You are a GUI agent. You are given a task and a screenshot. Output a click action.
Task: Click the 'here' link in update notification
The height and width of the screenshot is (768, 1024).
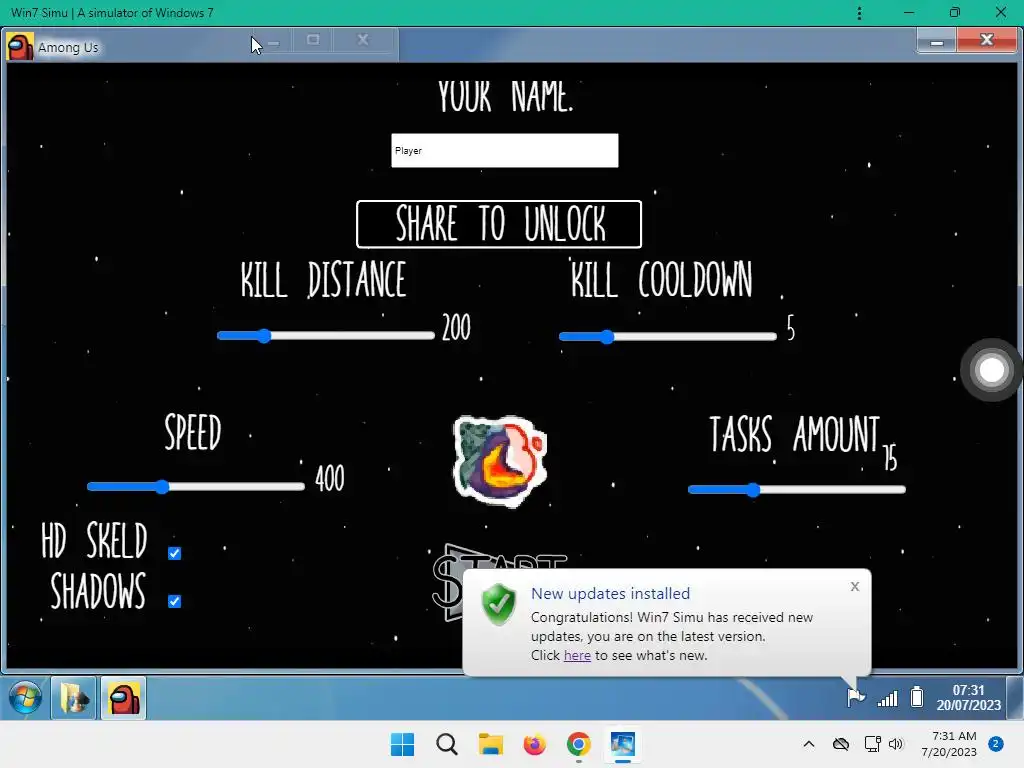577,655
